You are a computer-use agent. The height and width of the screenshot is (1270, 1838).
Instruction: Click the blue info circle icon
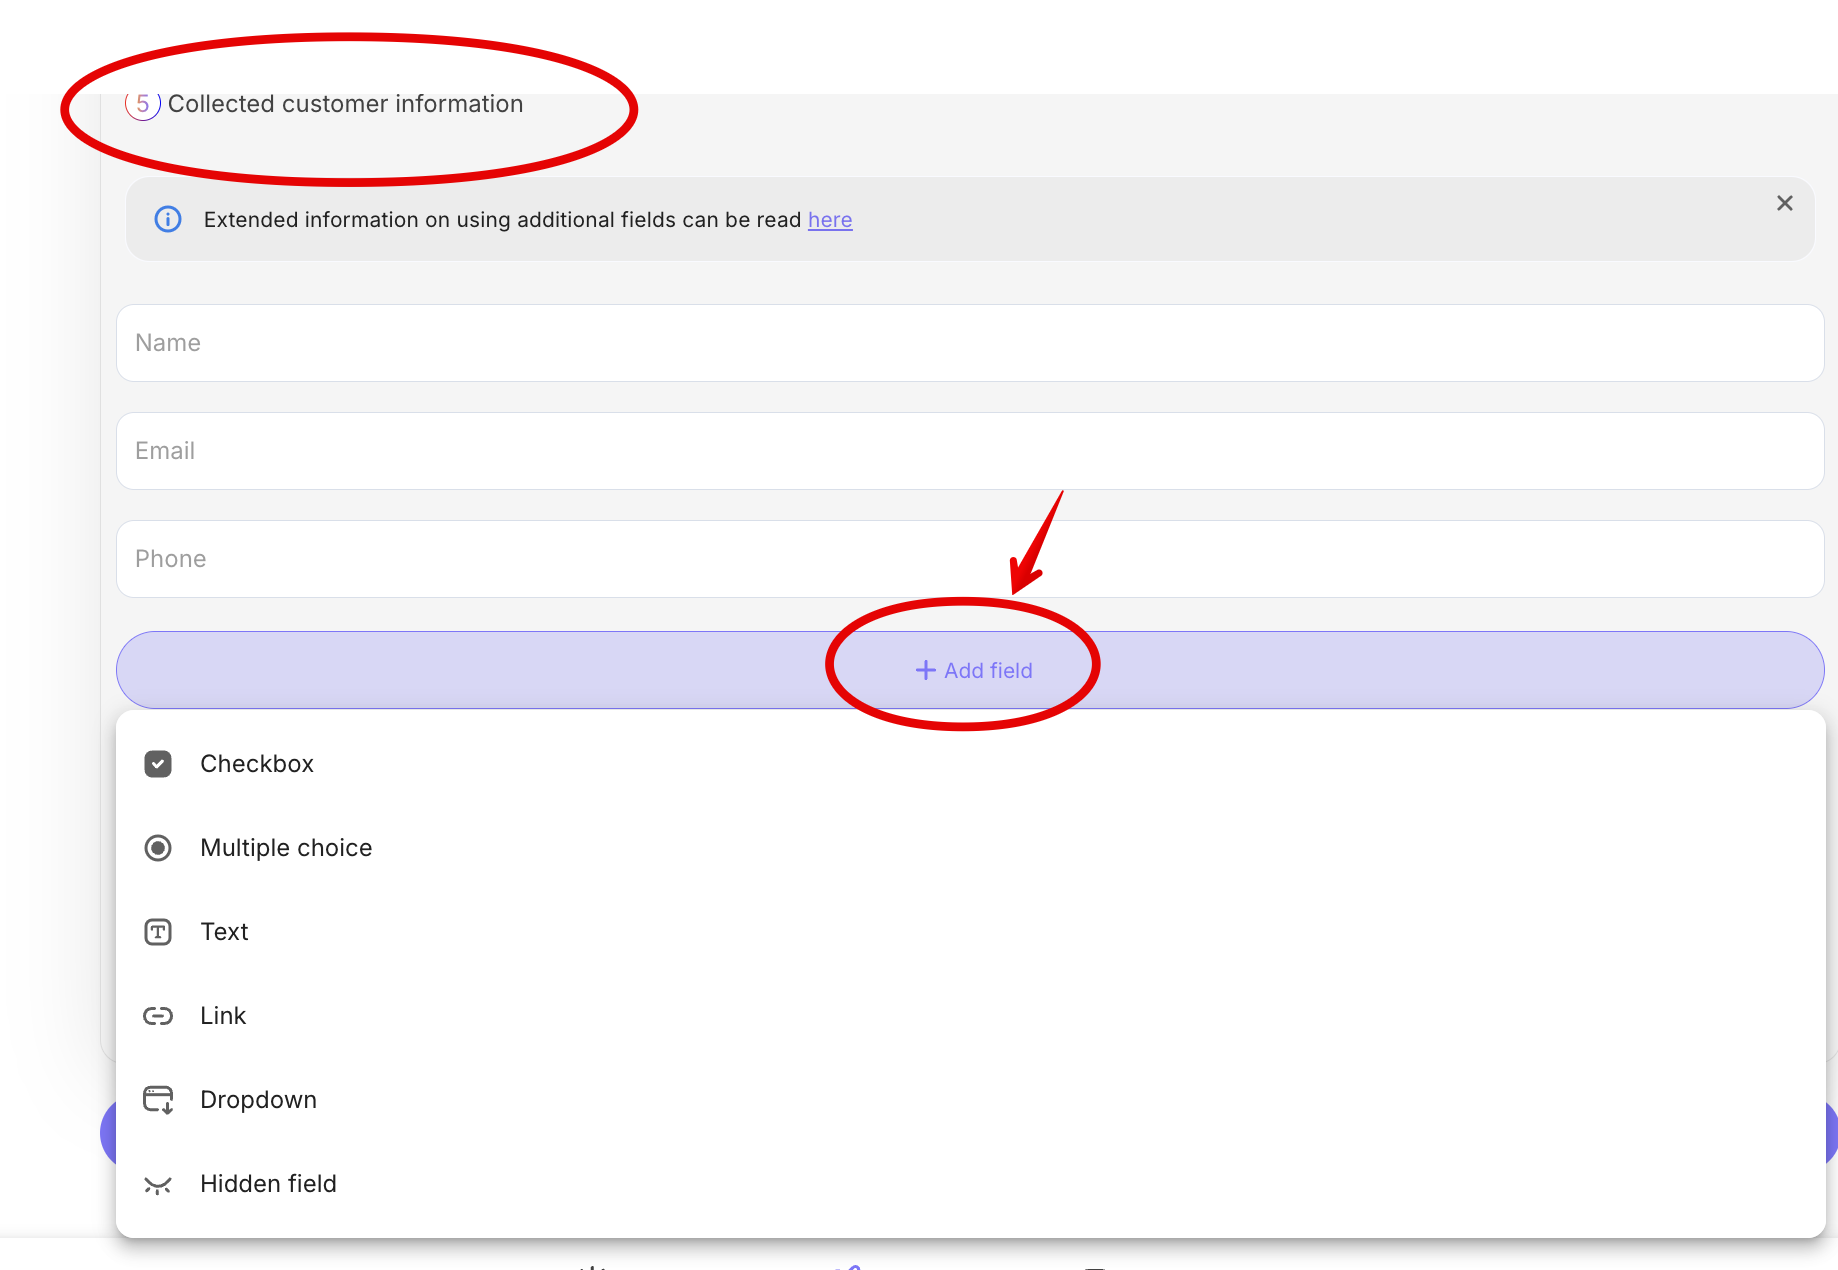click(168, 219)
